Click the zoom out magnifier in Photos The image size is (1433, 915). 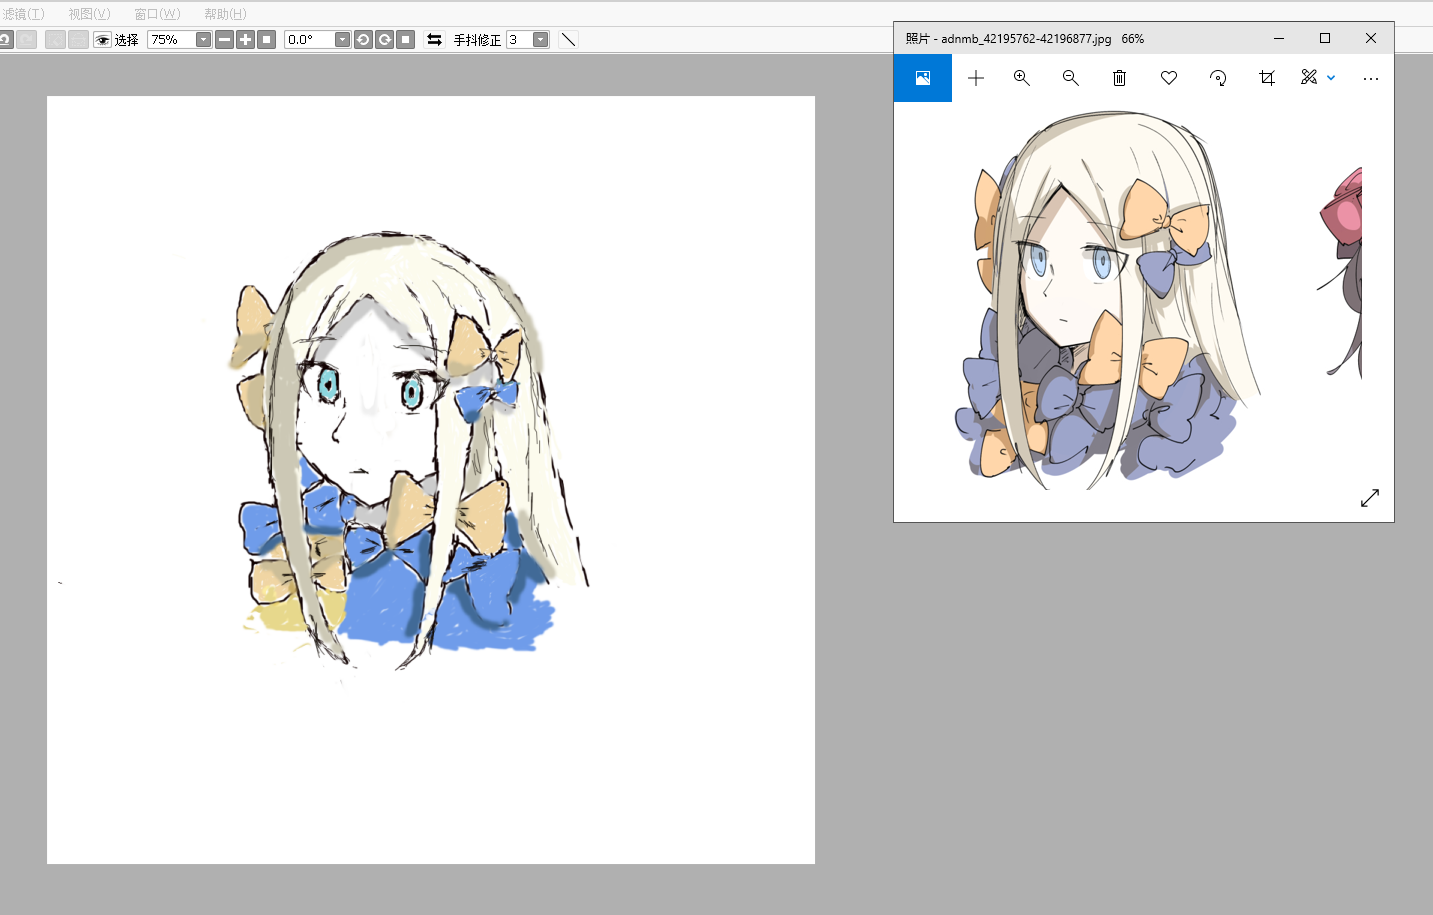[1070, 78]
